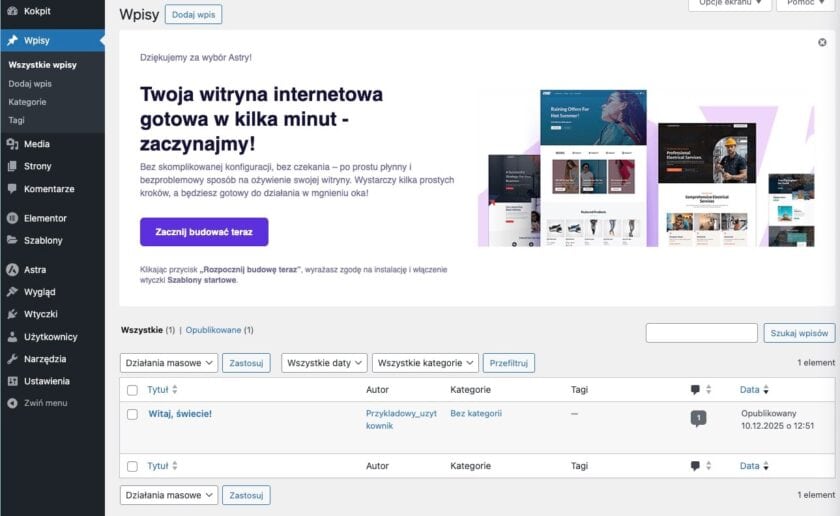Click the Szukaj wpisów button

[x=799, y=333]
